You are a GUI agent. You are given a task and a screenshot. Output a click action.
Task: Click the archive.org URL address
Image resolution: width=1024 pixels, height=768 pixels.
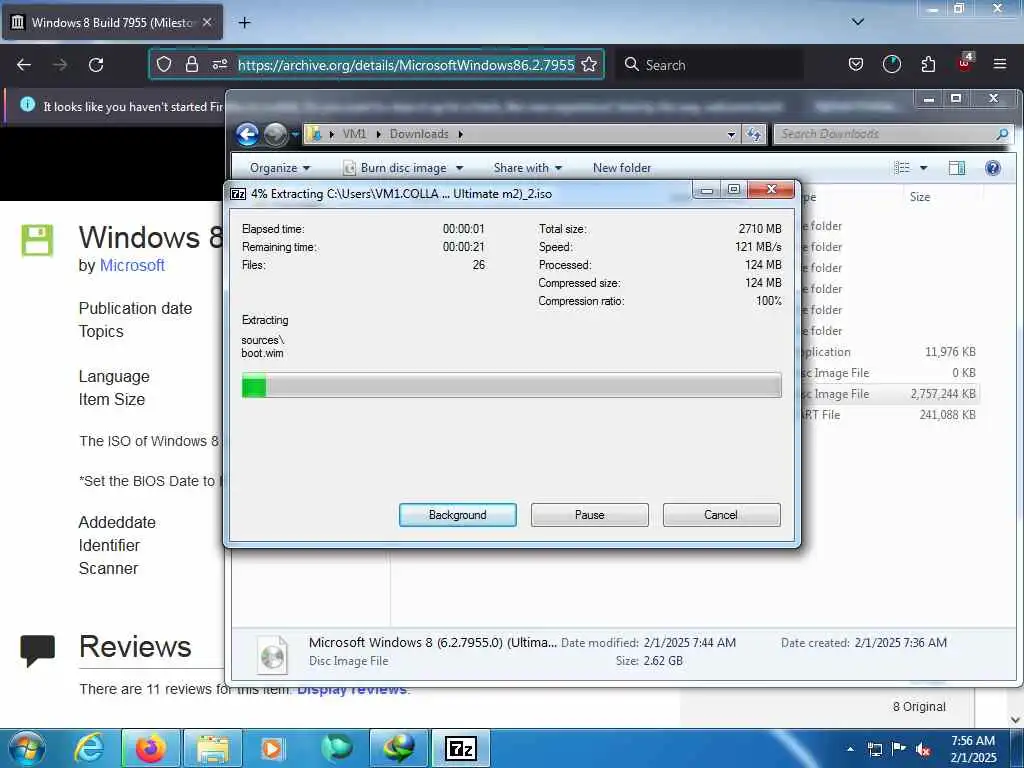[406, 65]
